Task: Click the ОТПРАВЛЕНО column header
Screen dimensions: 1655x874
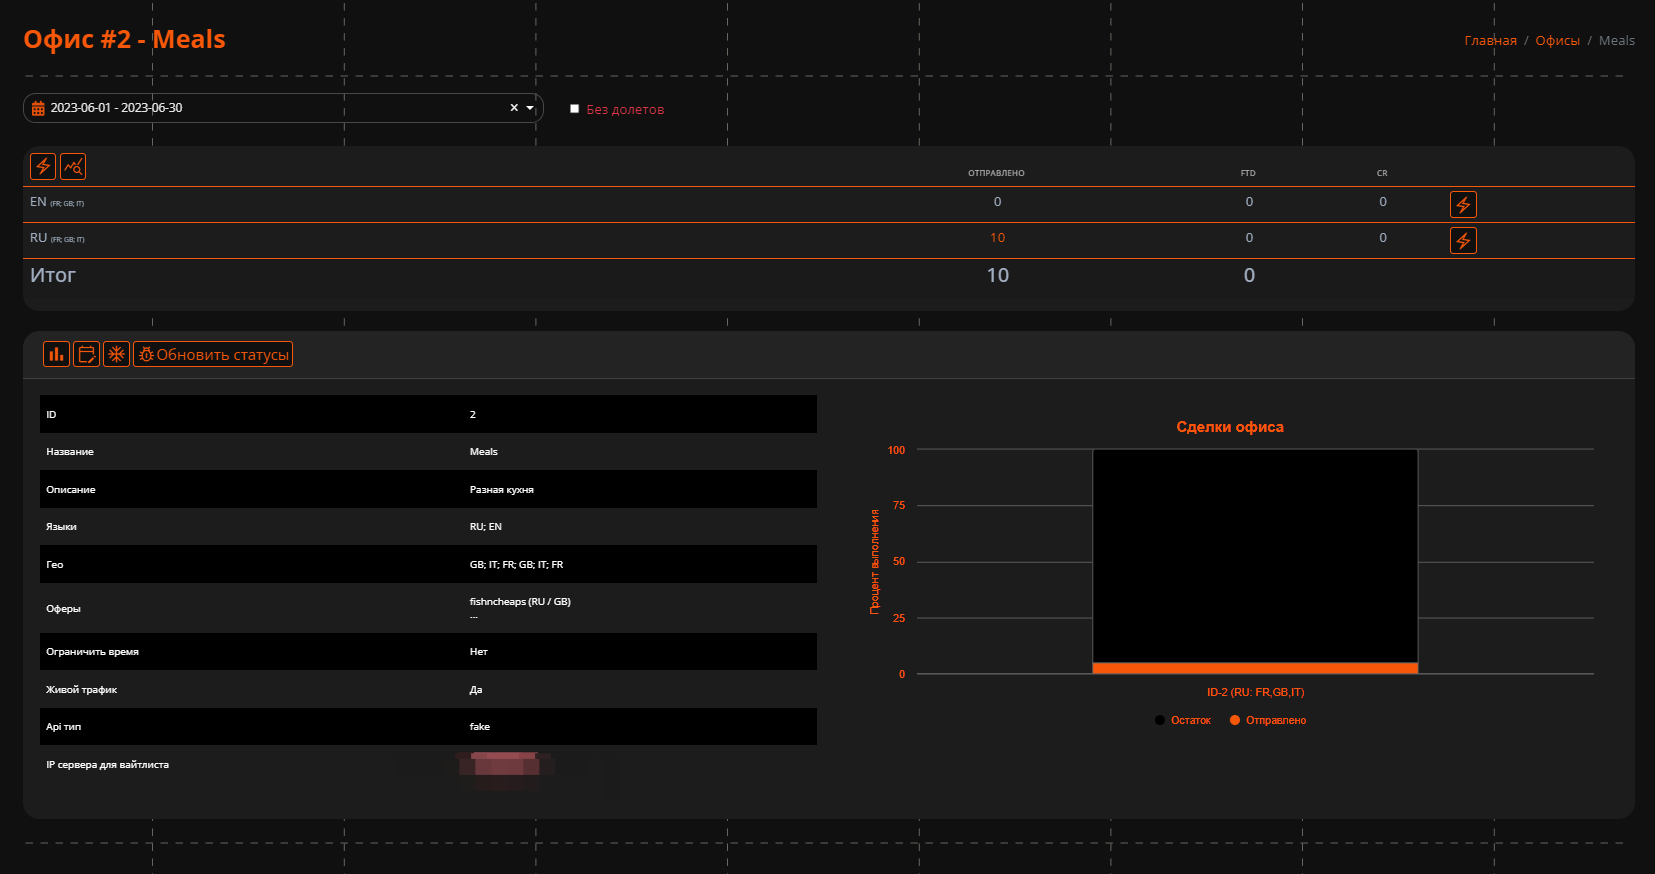Action: (996, 173)
